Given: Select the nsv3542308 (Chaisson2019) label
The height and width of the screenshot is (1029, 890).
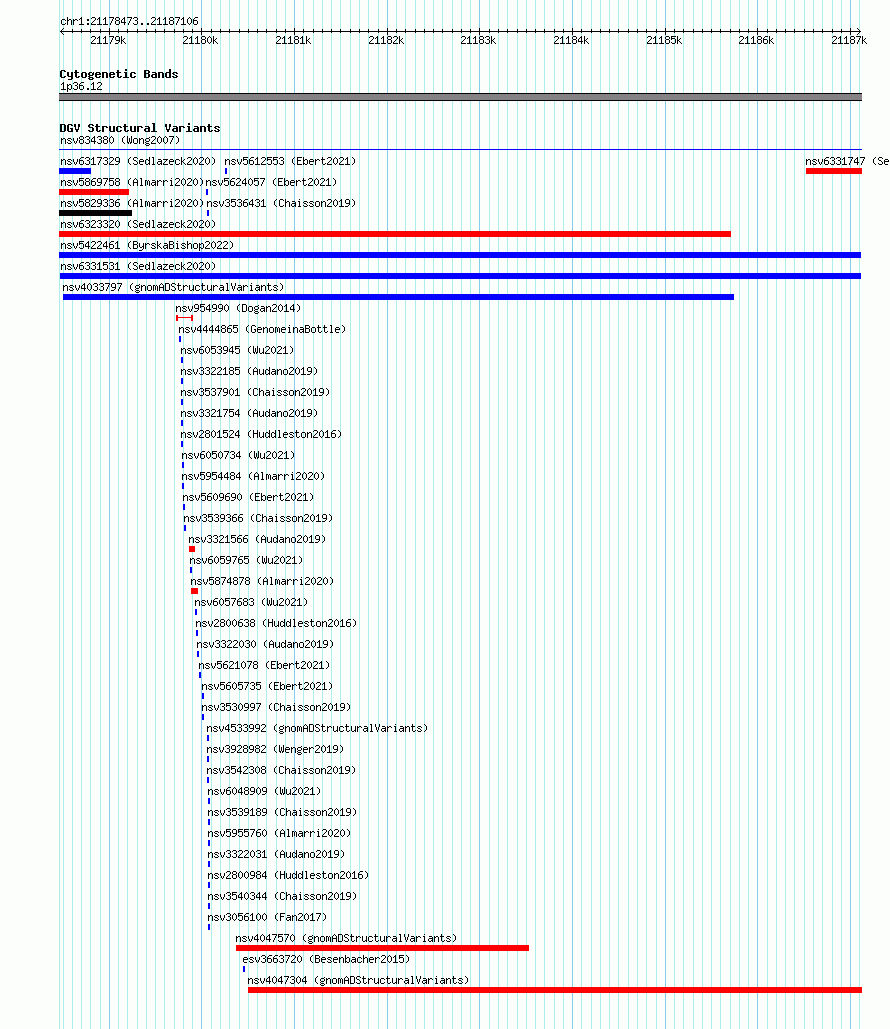Looking at the screenshot, I should click(281, 770).
